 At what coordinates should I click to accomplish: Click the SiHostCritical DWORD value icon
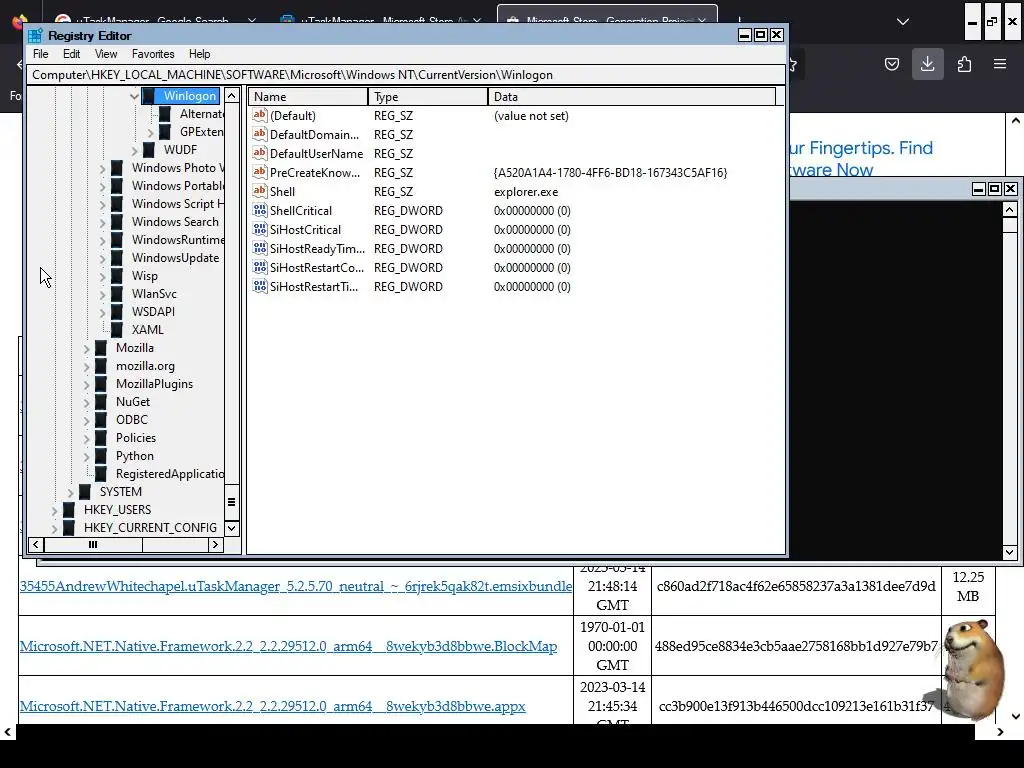260,229
